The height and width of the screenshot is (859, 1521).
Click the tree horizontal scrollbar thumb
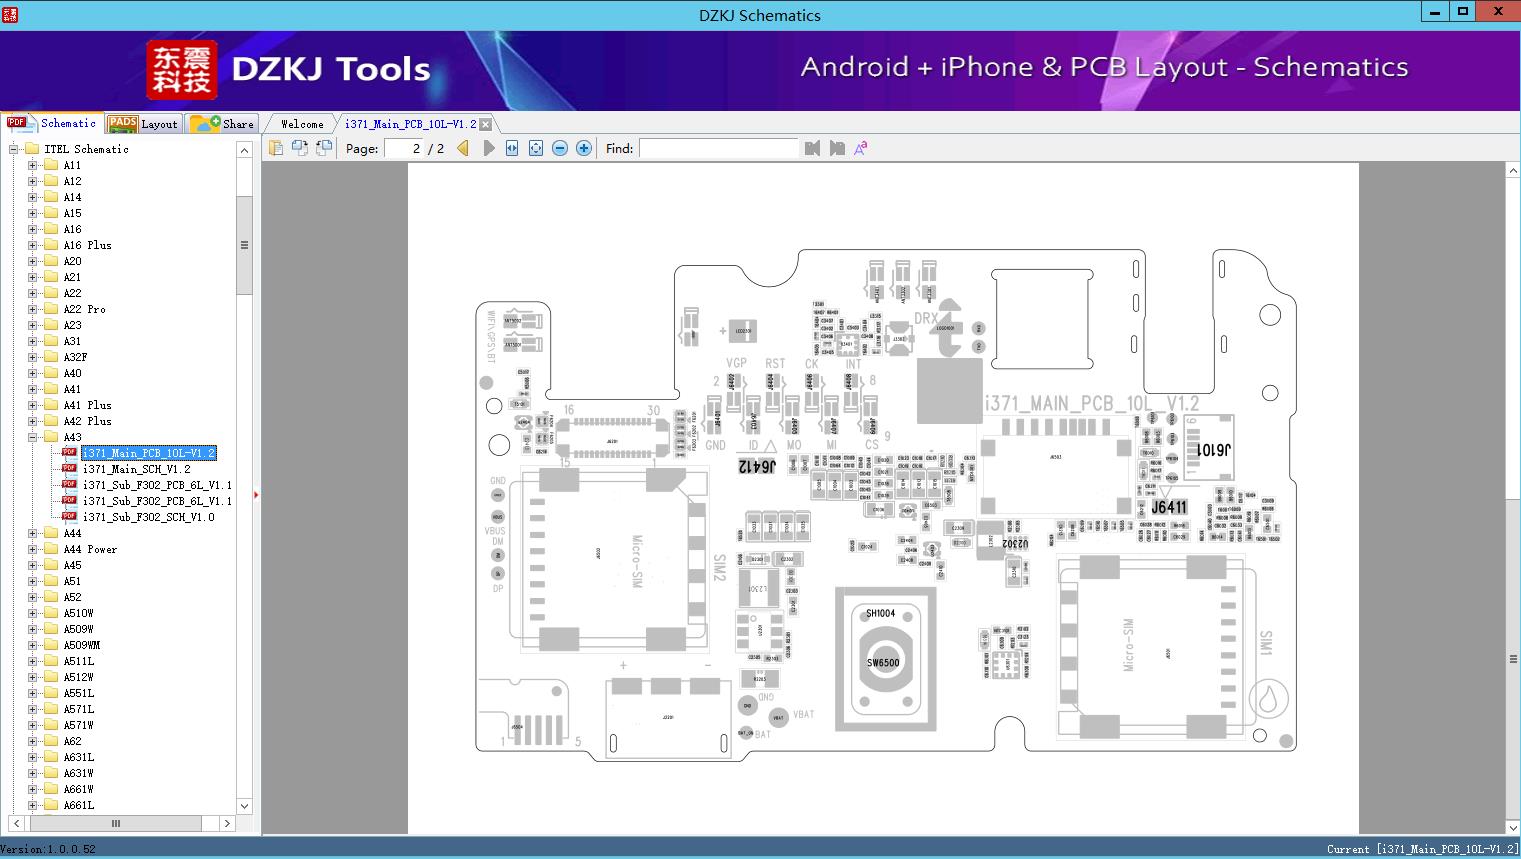pyautogui.click(x=116, y=823)
